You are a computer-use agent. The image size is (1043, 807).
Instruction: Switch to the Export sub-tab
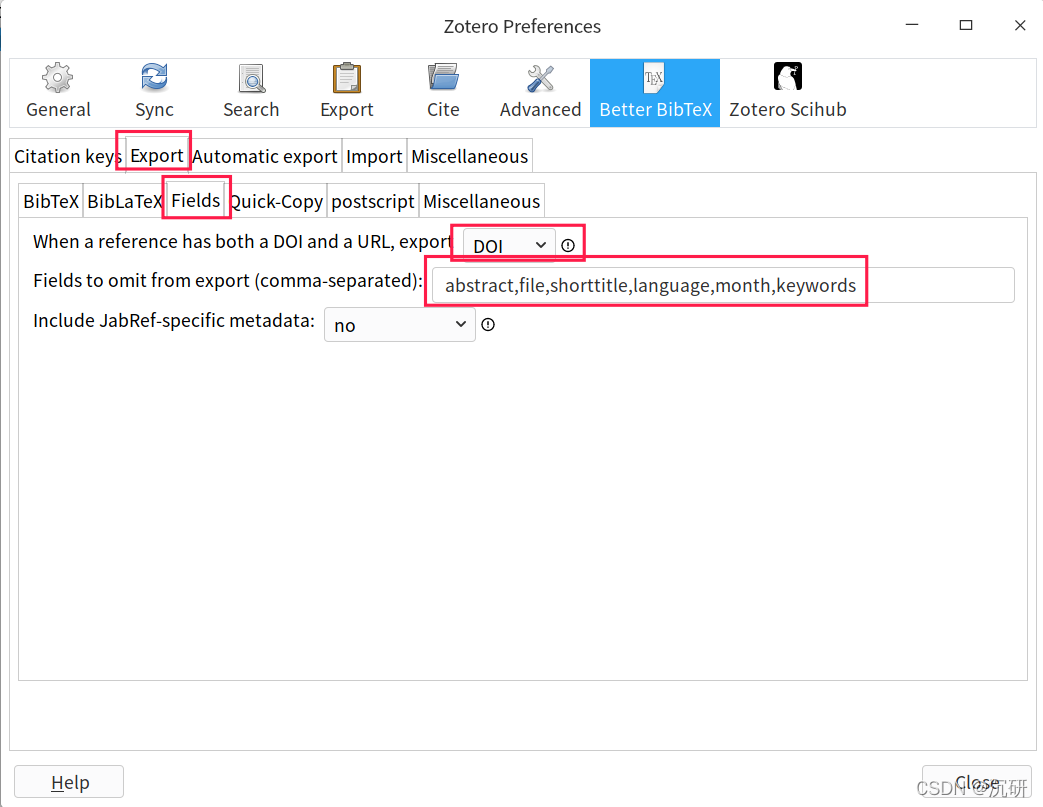156,156
